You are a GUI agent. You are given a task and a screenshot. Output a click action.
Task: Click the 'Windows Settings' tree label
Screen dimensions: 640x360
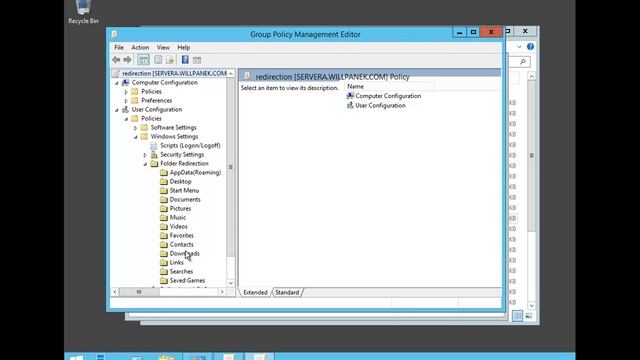pyautogui.click(x=174, y=137)
